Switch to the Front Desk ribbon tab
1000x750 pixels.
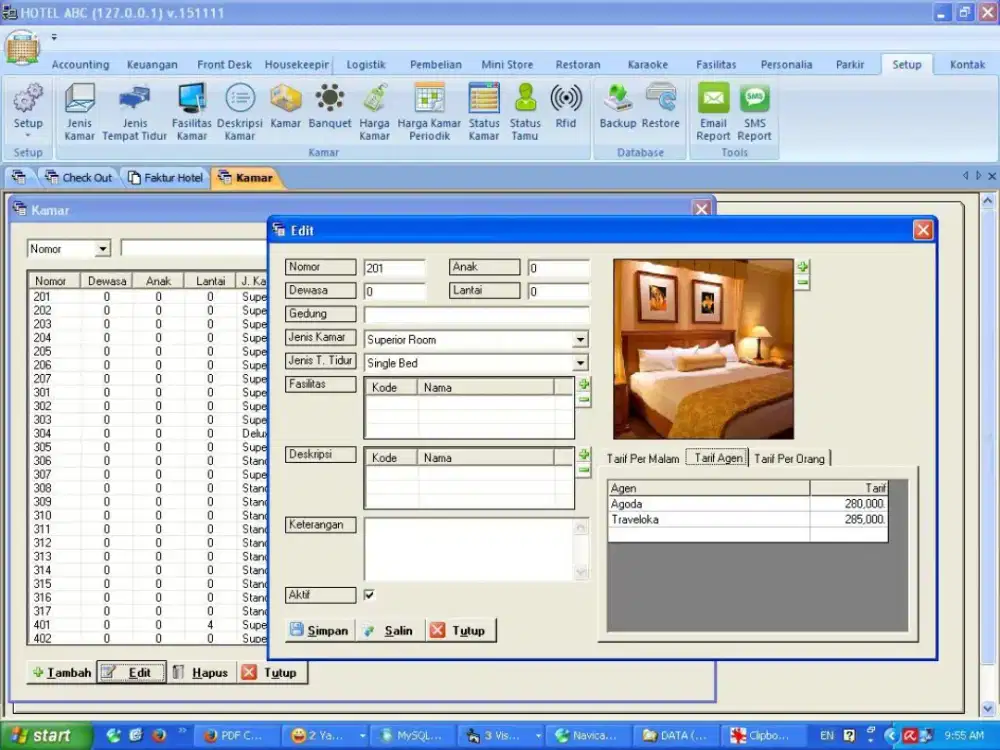(x=224, y=64)
